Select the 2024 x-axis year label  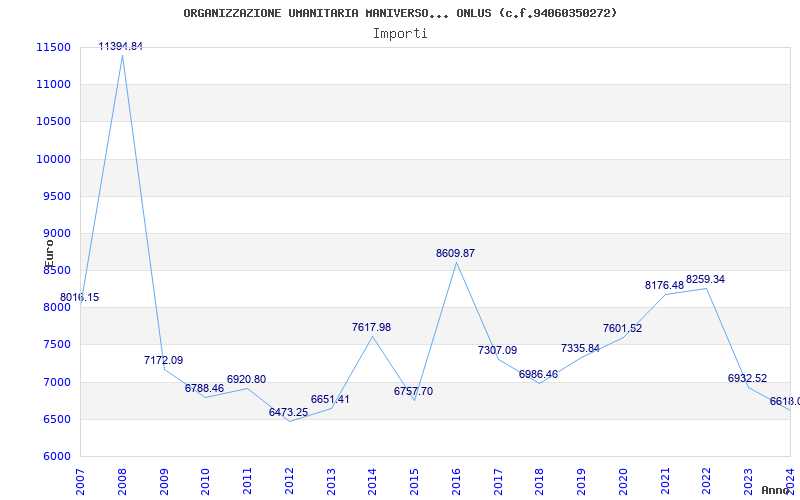click(790, 481)
